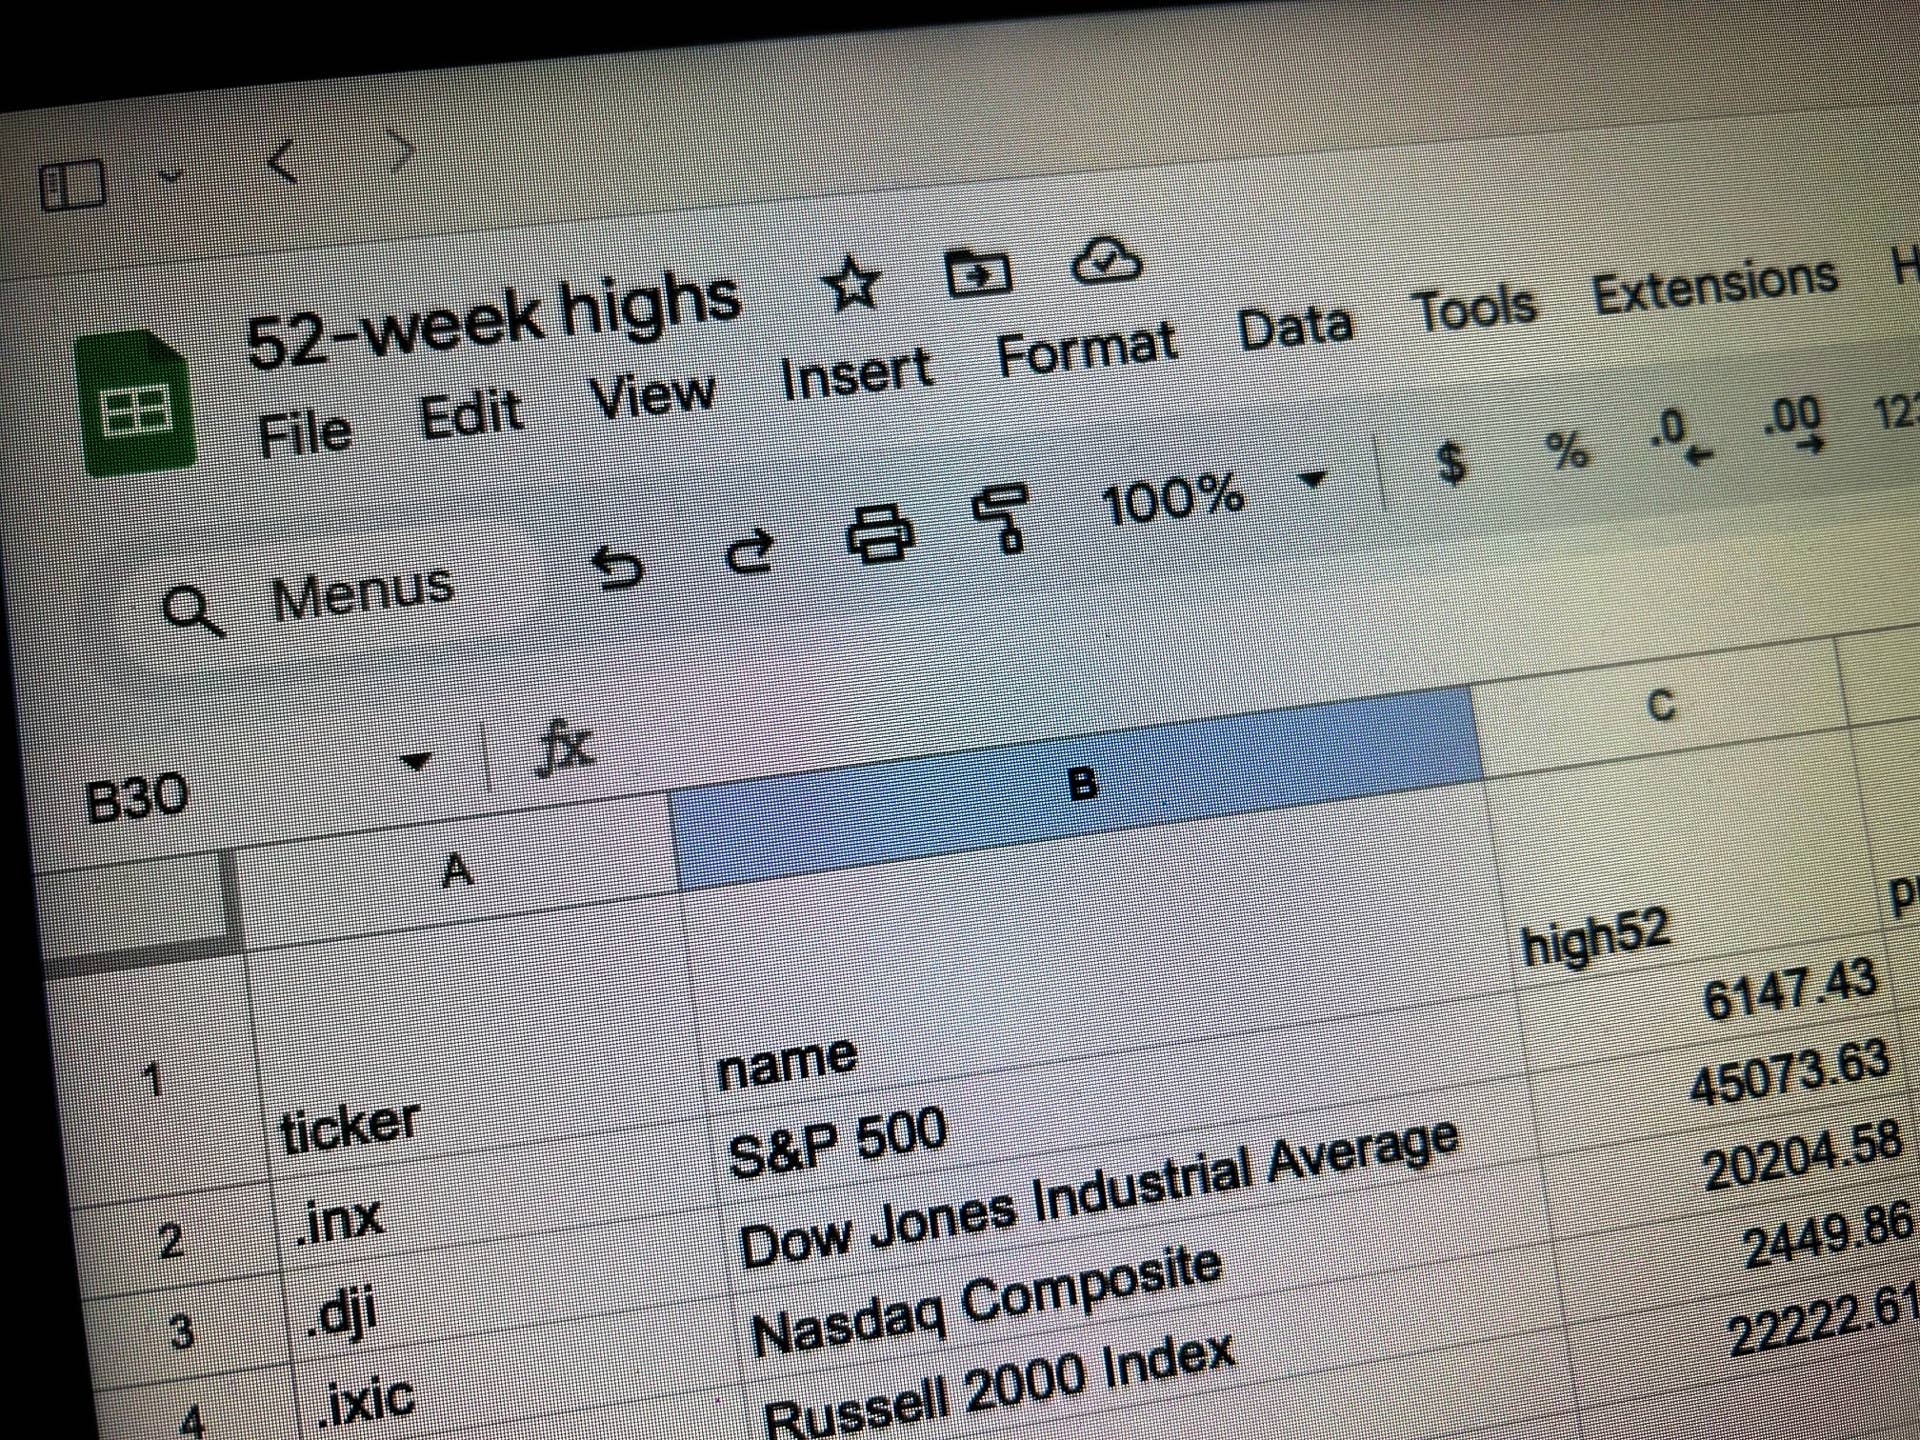1920x1440 pixels.
Task: Toggle the browser sidebar panel icon
Action: tap(72, 185)
